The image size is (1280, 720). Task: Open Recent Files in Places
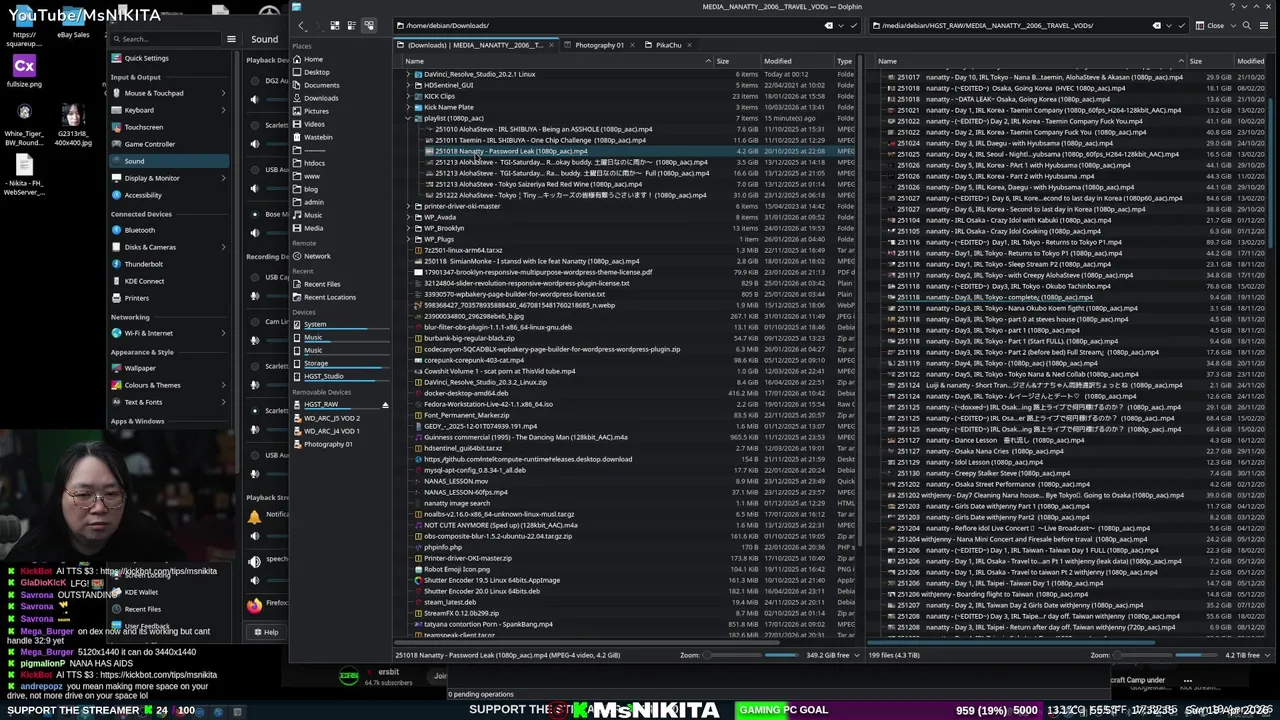[x=322, y=284]
